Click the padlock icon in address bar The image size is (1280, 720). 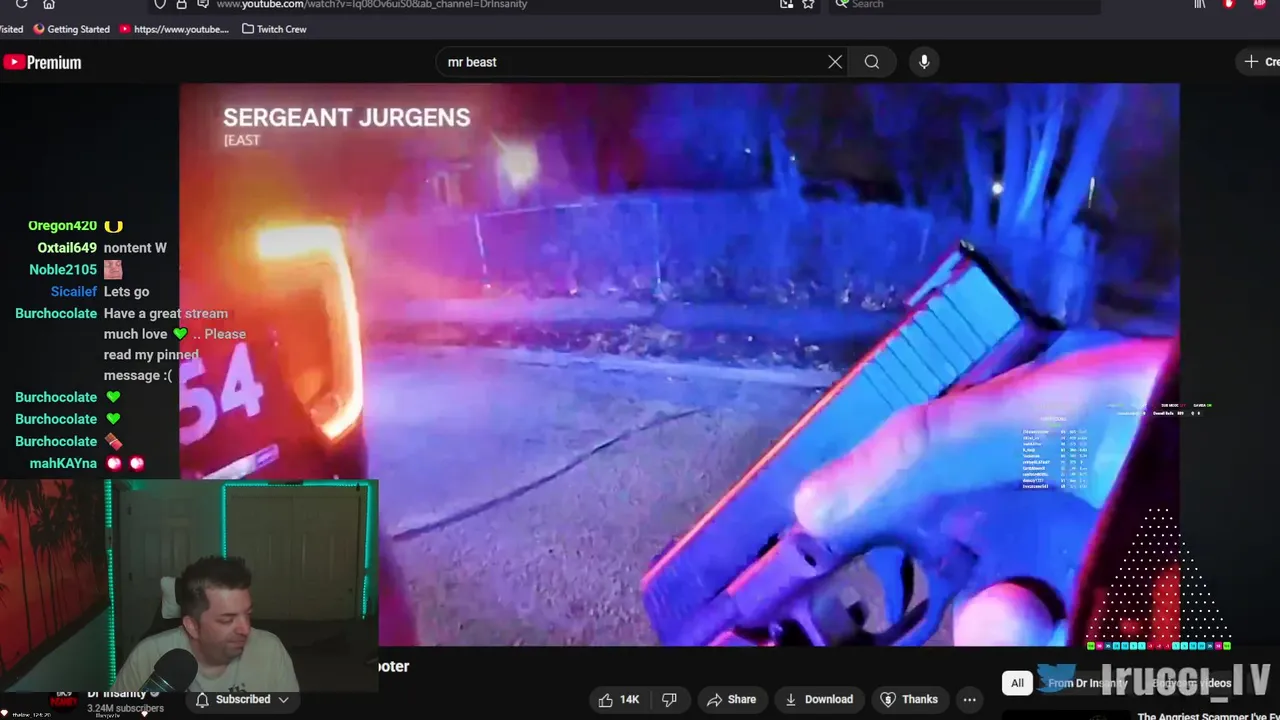coord(182,4)
